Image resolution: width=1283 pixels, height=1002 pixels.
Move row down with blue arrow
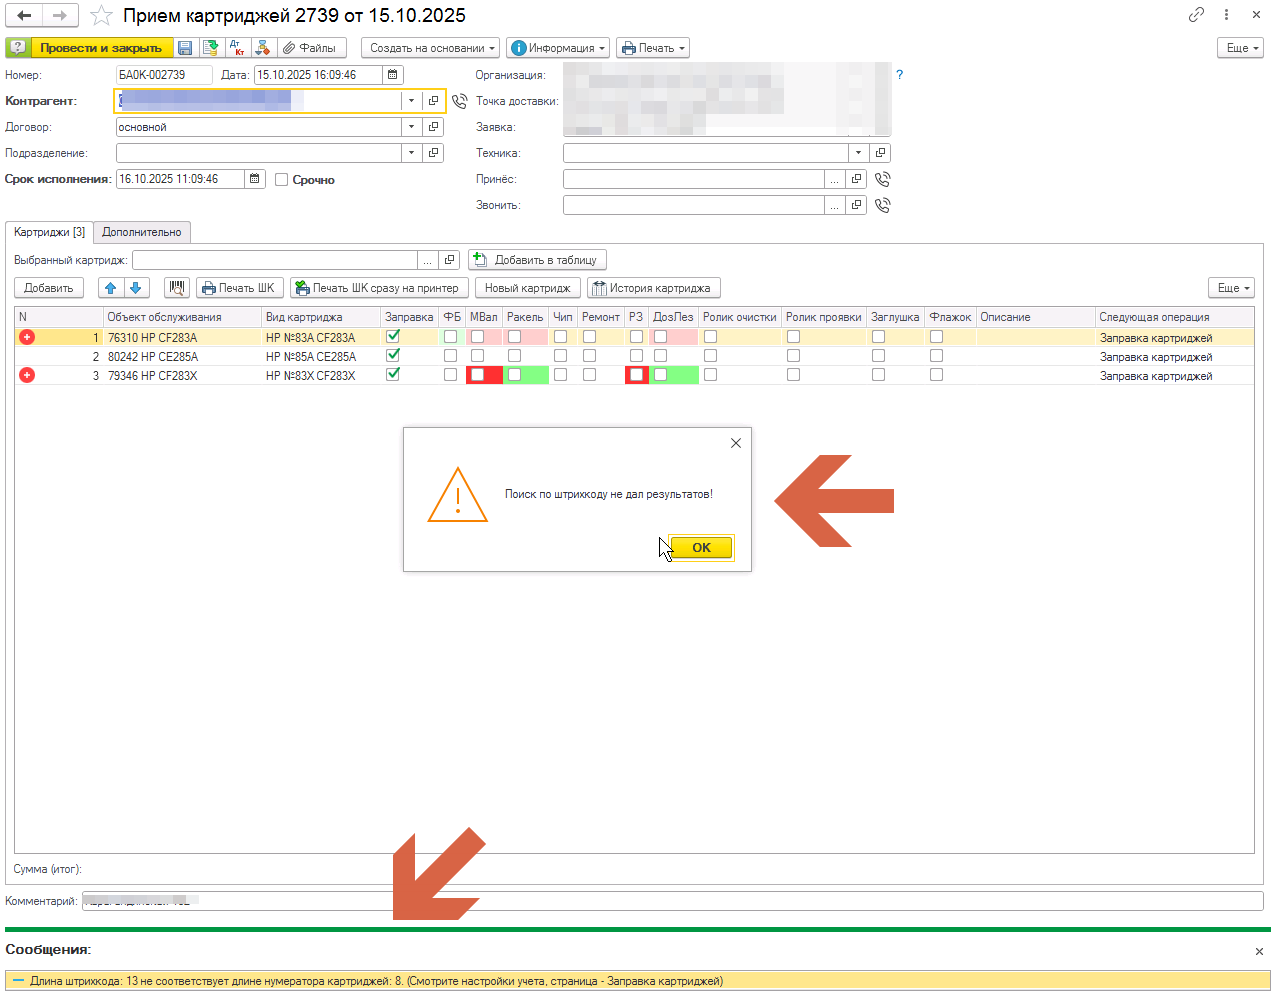[x=136, y=288]
